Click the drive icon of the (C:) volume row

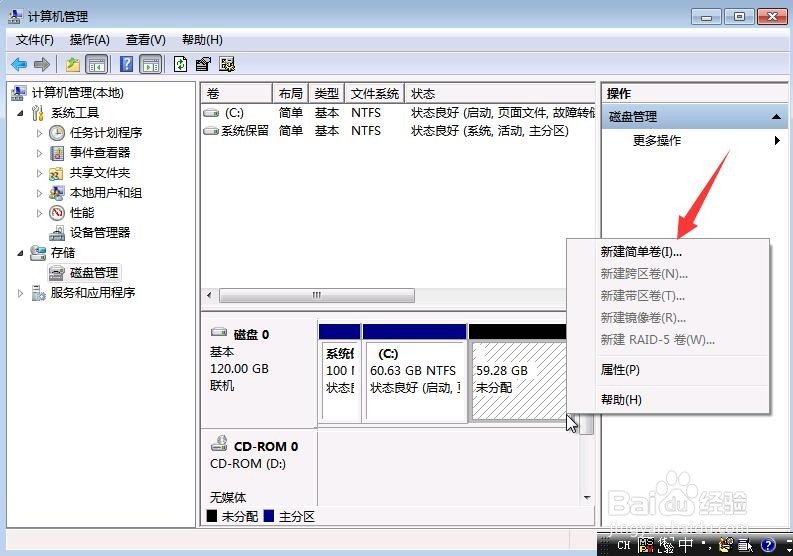[x=211, y=113]
